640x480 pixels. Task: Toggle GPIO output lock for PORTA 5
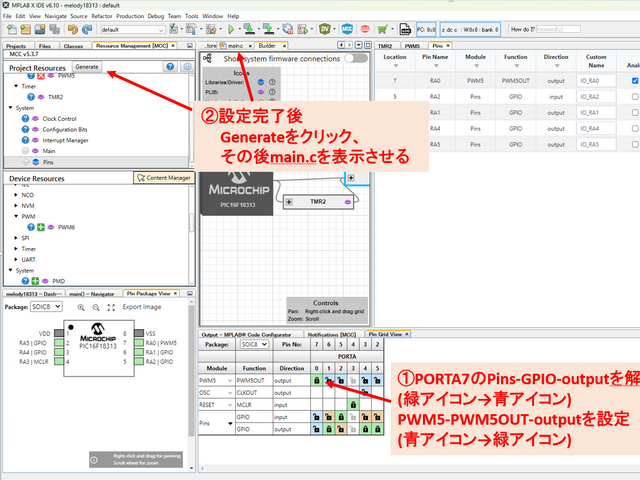(378, 429)
